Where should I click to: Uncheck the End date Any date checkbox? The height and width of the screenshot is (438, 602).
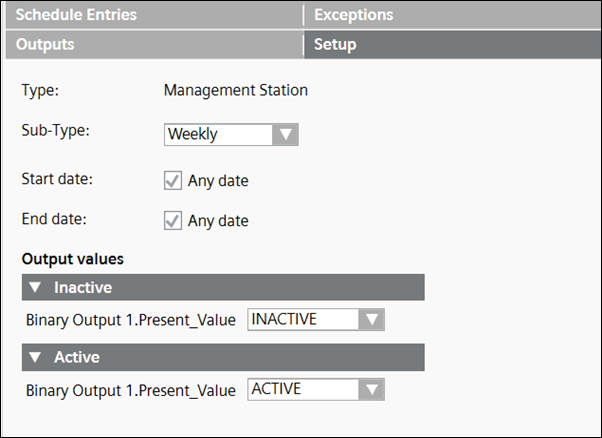tap(172, 220)
